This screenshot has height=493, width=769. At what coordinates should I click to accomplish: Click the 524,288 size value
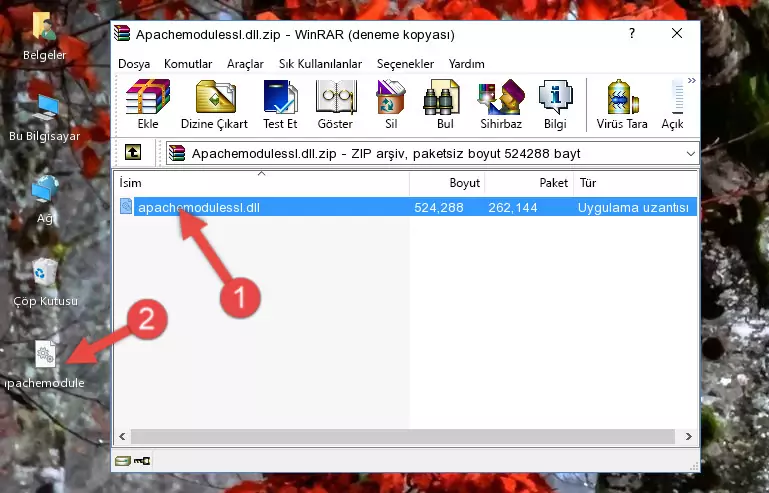(x=438, y=208)
